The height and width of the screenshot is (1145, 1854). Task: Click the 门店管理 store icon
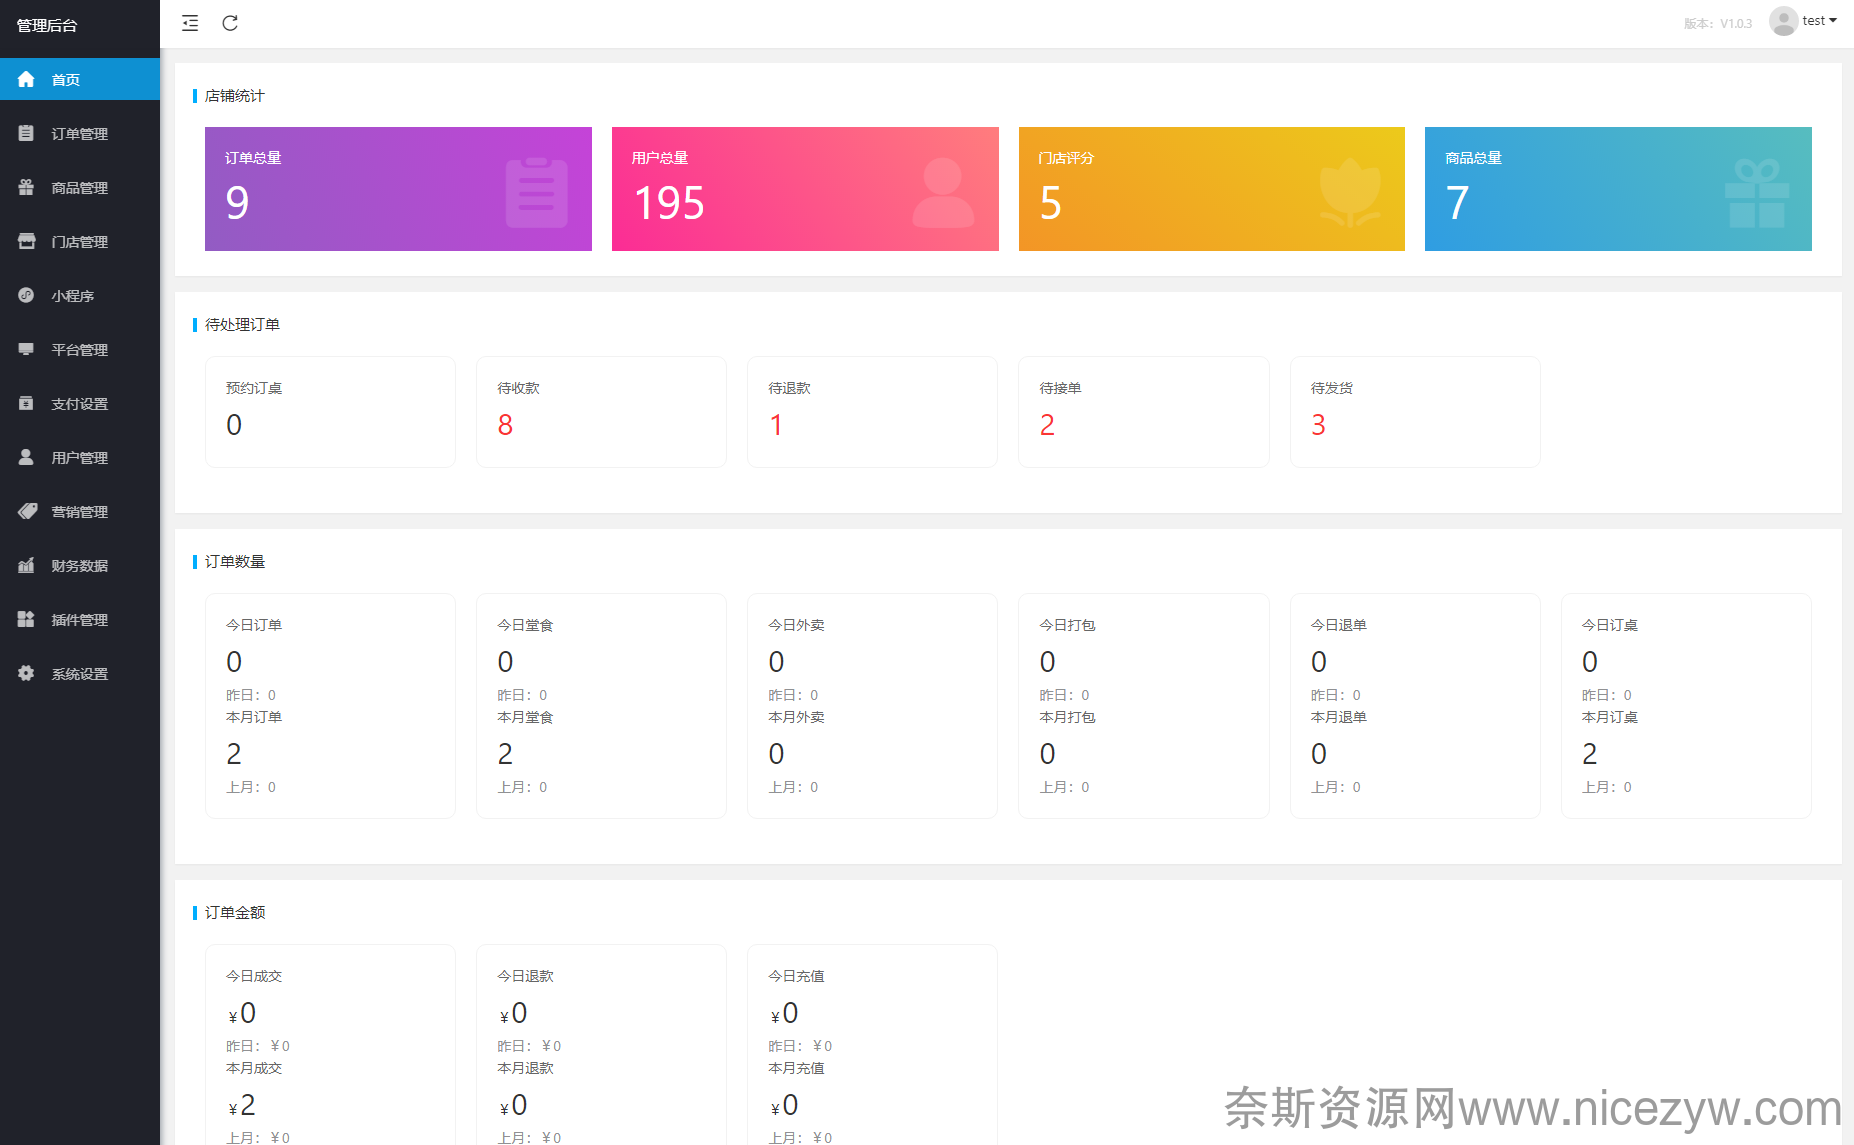click(x=26, y=241)
